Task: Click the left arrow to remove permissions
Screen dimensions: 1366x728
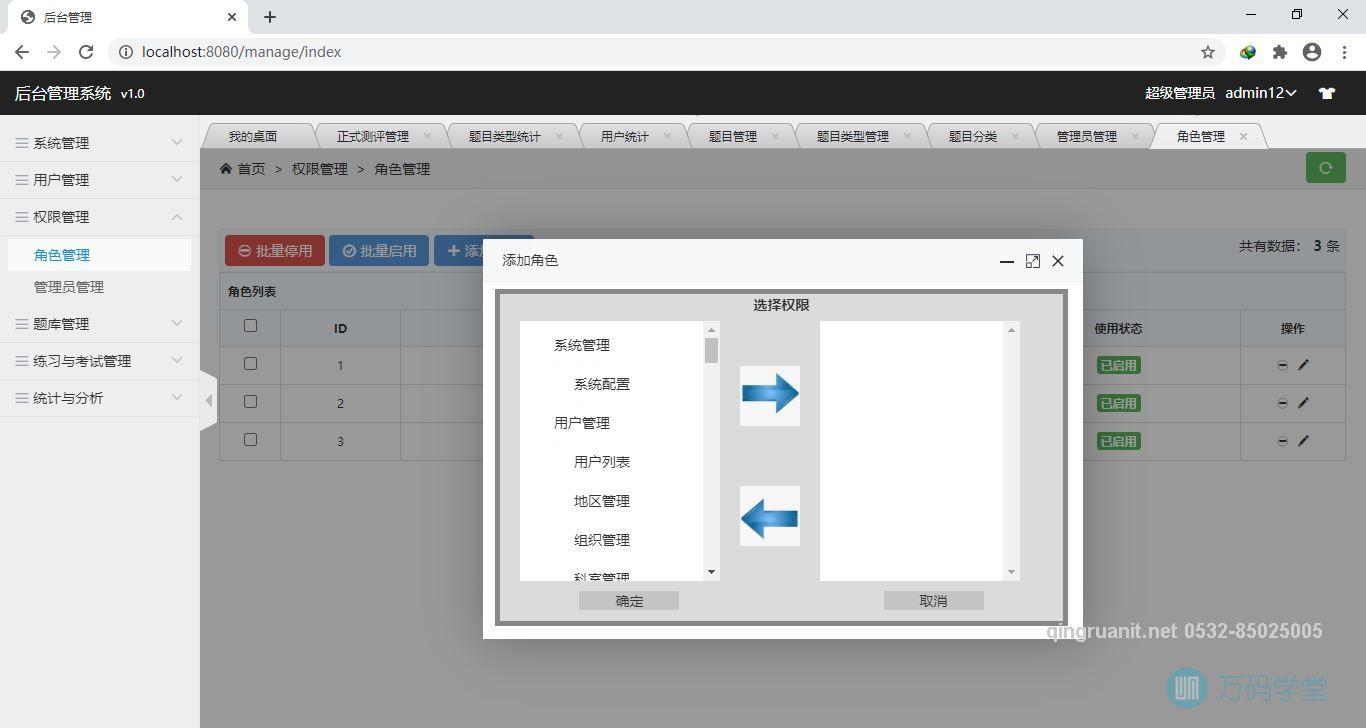Action: click(x=769, y=516)
